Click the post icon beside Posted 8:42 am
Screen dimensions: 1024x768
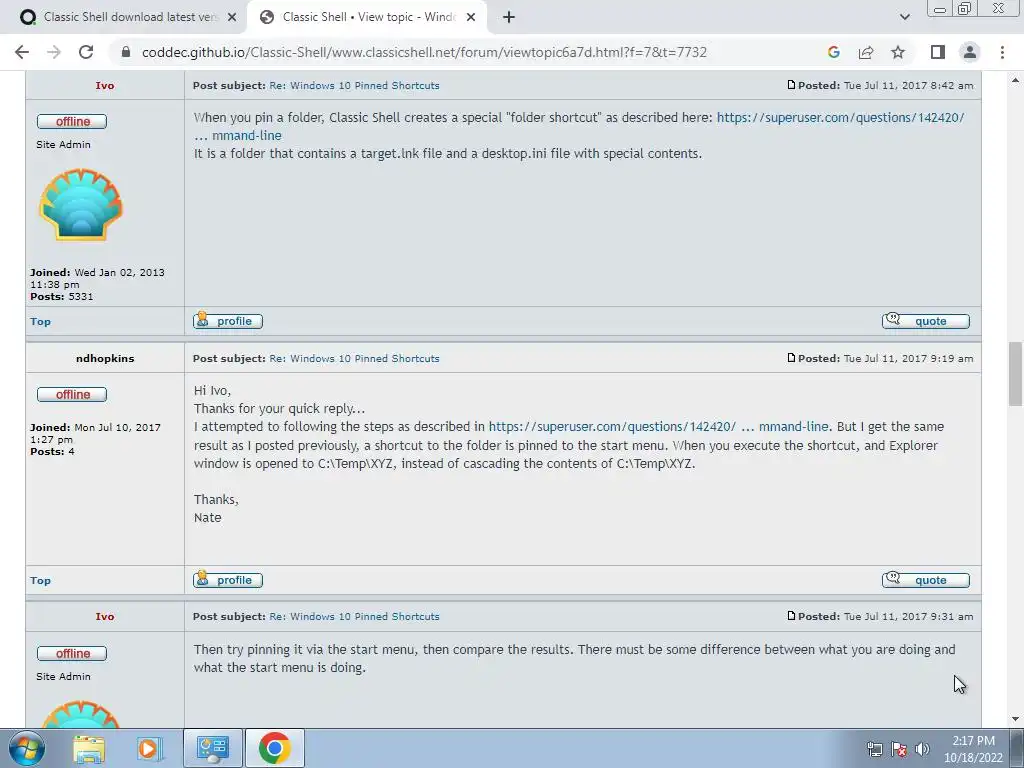point(791,85)
